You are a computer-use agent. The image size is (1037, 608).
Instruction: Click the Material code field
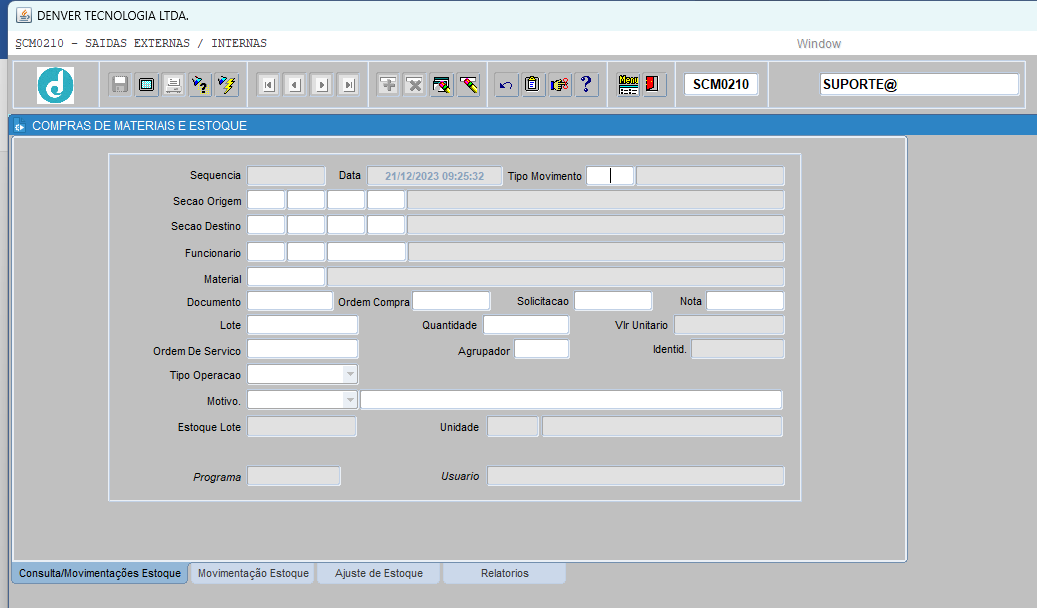pos(286,277)
